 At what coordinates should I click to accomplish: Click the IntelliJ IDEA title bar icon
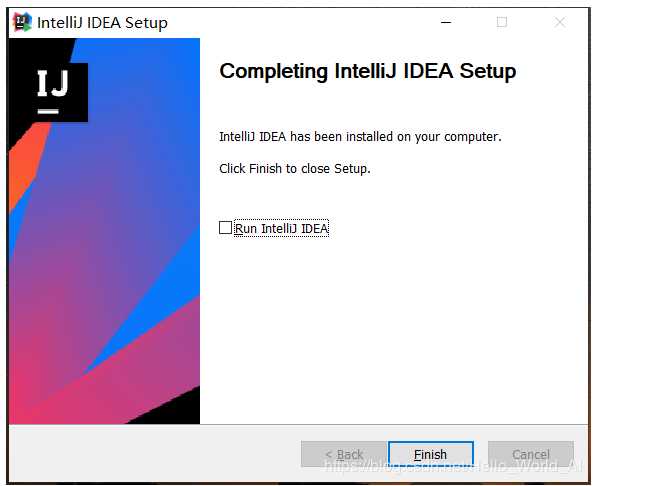click(x=22, y=22)
